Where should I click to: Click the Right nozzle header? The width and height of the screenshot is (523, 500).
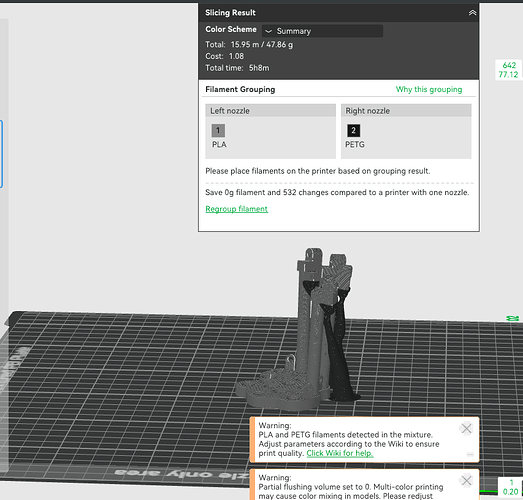pos(406,111)
